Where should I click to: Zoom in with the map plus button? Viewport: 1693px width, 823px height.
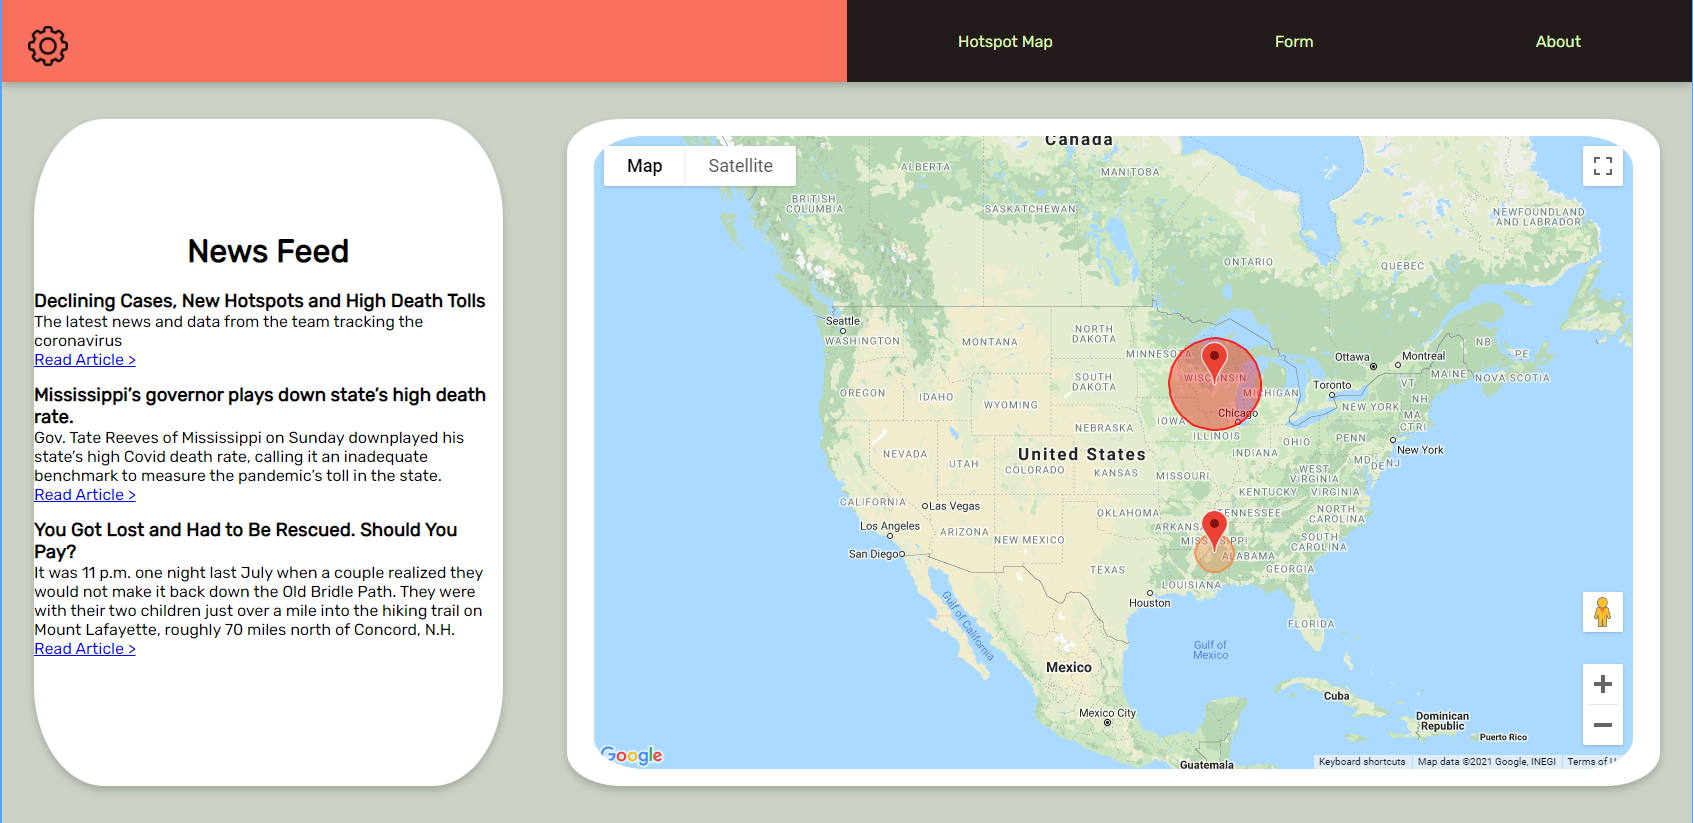(x=1602, y=684)
